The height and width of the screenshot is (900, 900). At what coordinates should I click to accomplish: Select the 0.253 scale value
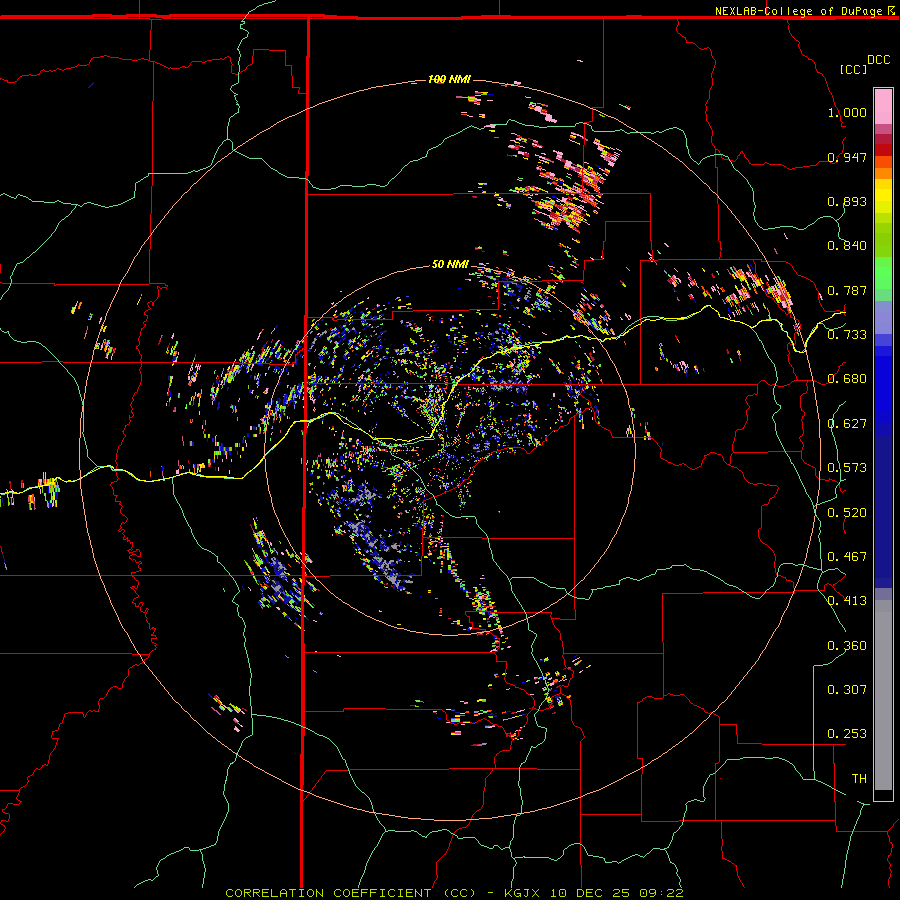pyautogui.click(x=847, y=734)
